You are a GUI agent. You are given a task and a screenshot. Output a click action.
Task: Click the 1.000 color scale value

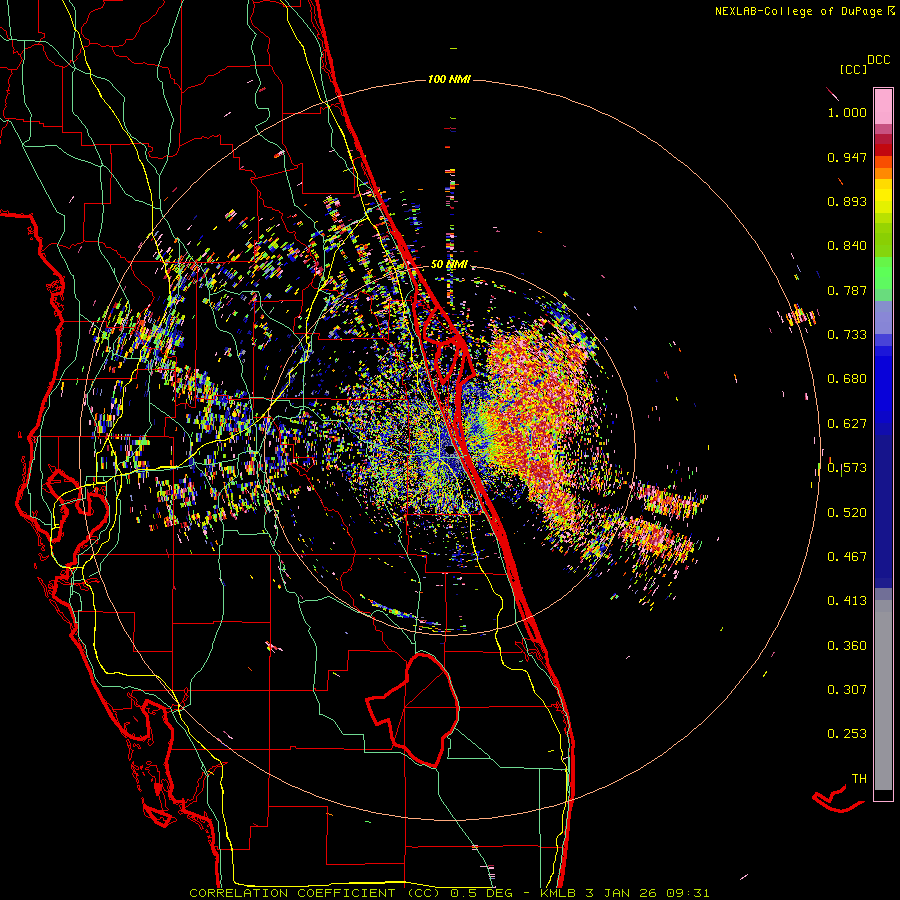(847, 112)
